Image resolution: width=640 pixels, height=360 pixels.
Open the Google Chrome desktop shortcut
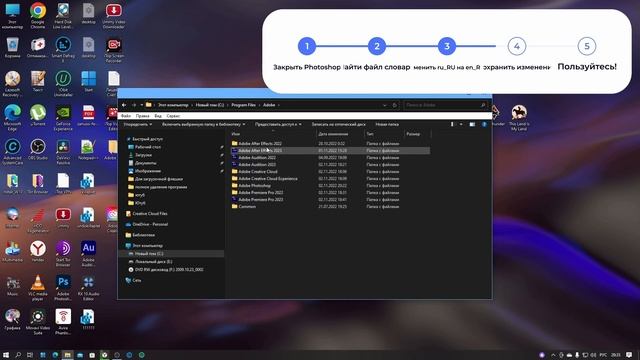coord(38,15)
